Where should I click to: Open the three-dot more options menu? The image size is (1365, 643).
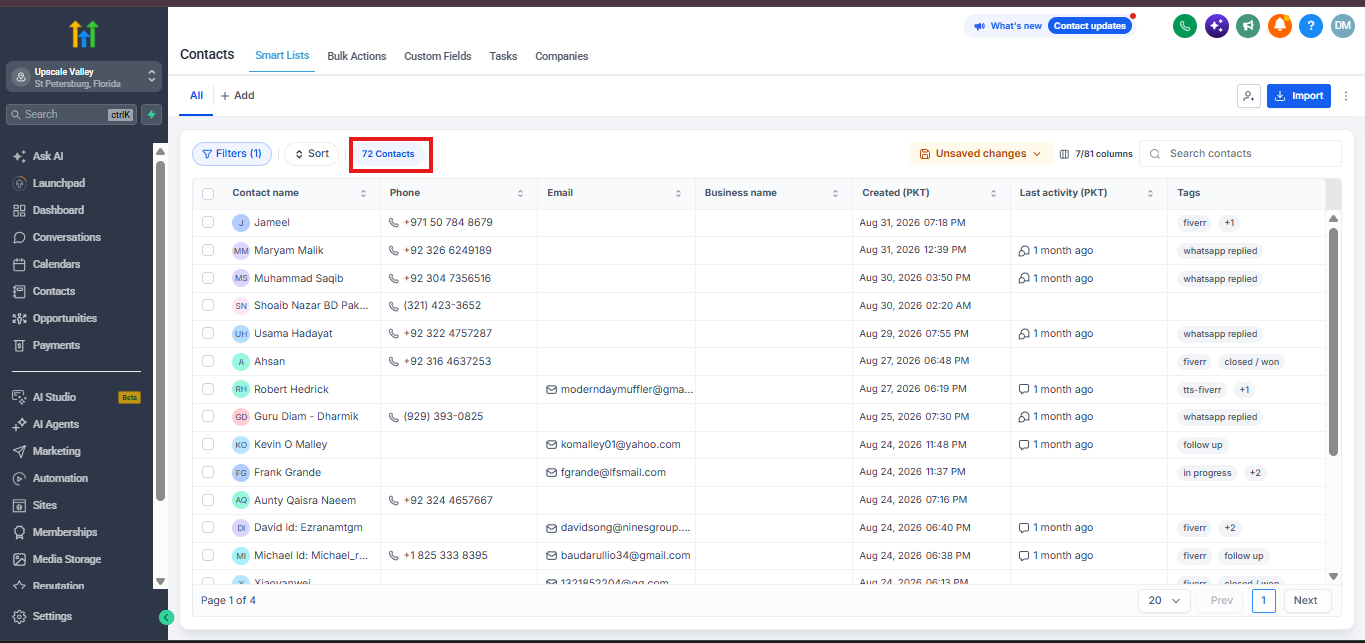1346,96
